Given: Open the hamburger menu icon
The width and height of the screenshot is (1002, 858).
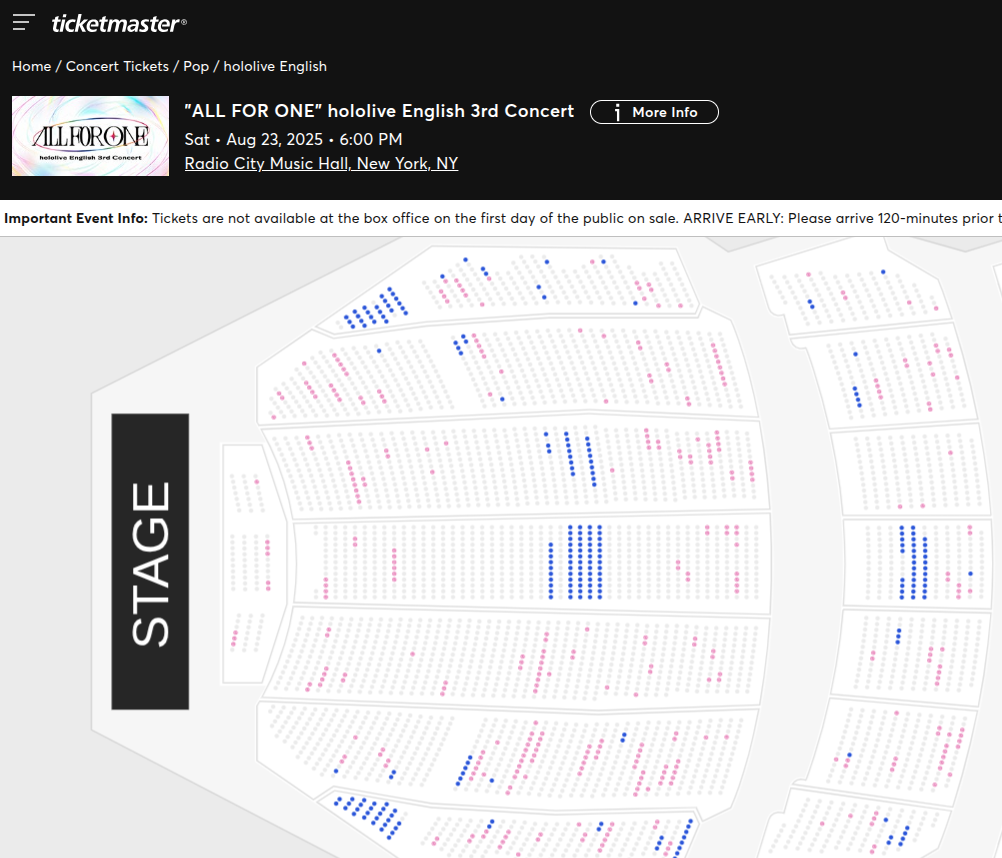Looking at the screenshot, I should coord(23,22).
